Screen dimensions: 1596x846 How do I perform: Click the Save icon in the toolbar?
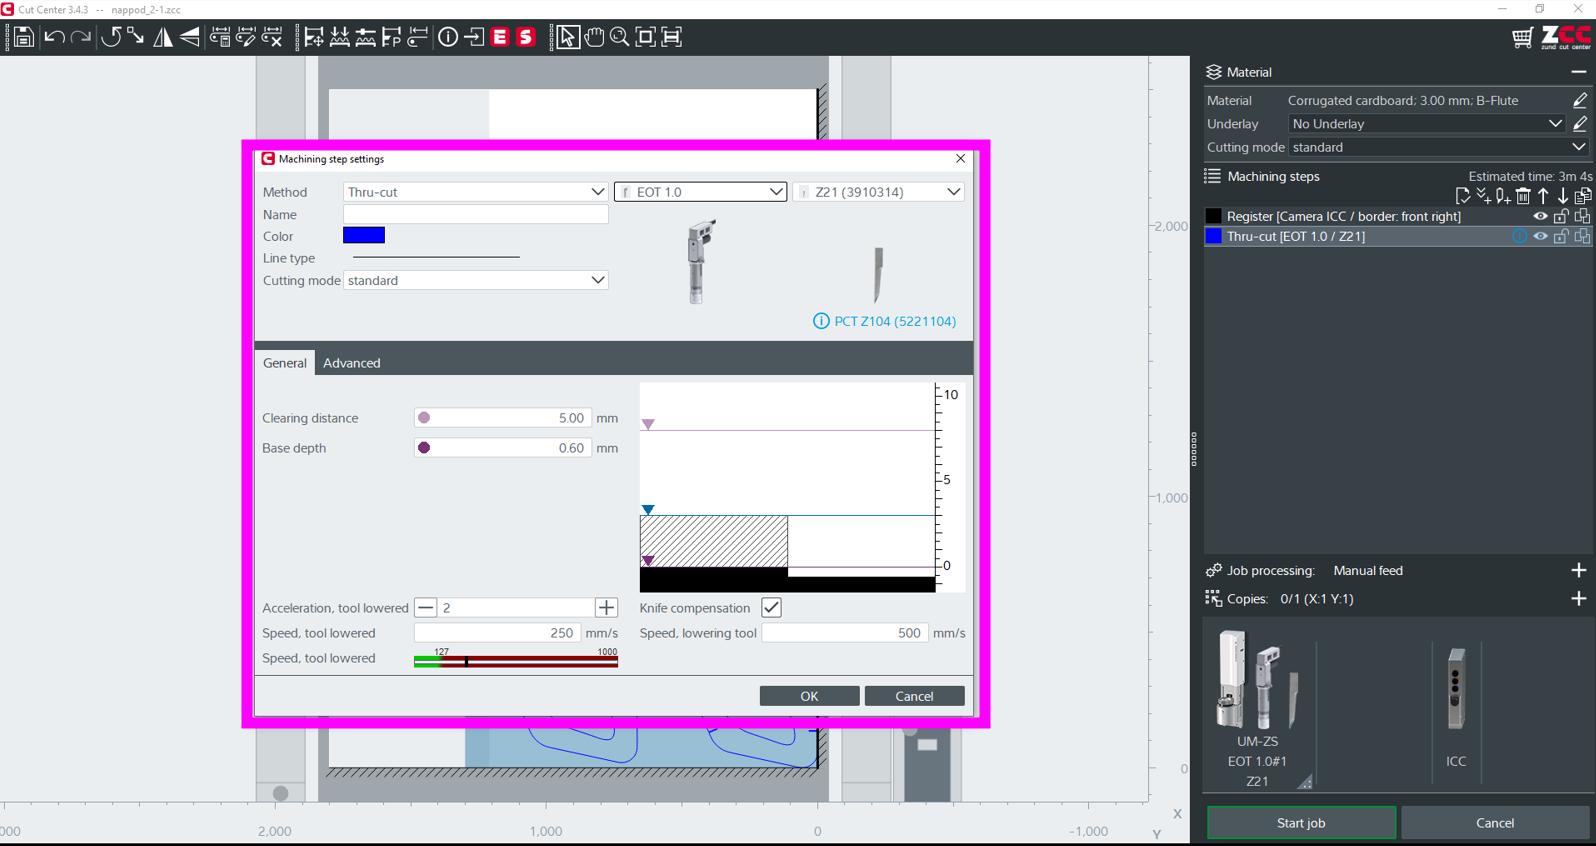23,37
